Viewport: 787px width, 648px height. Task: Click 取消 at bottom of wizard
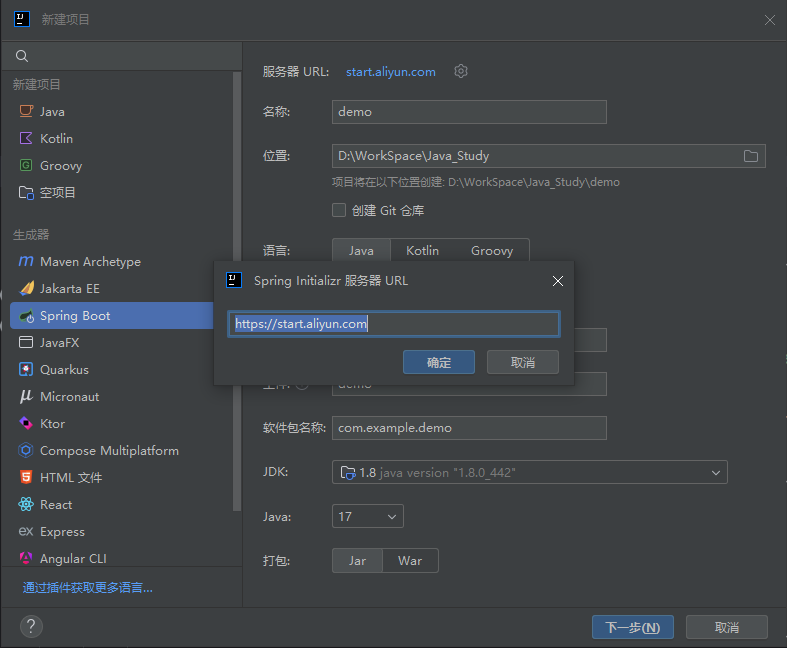[726, 627]
